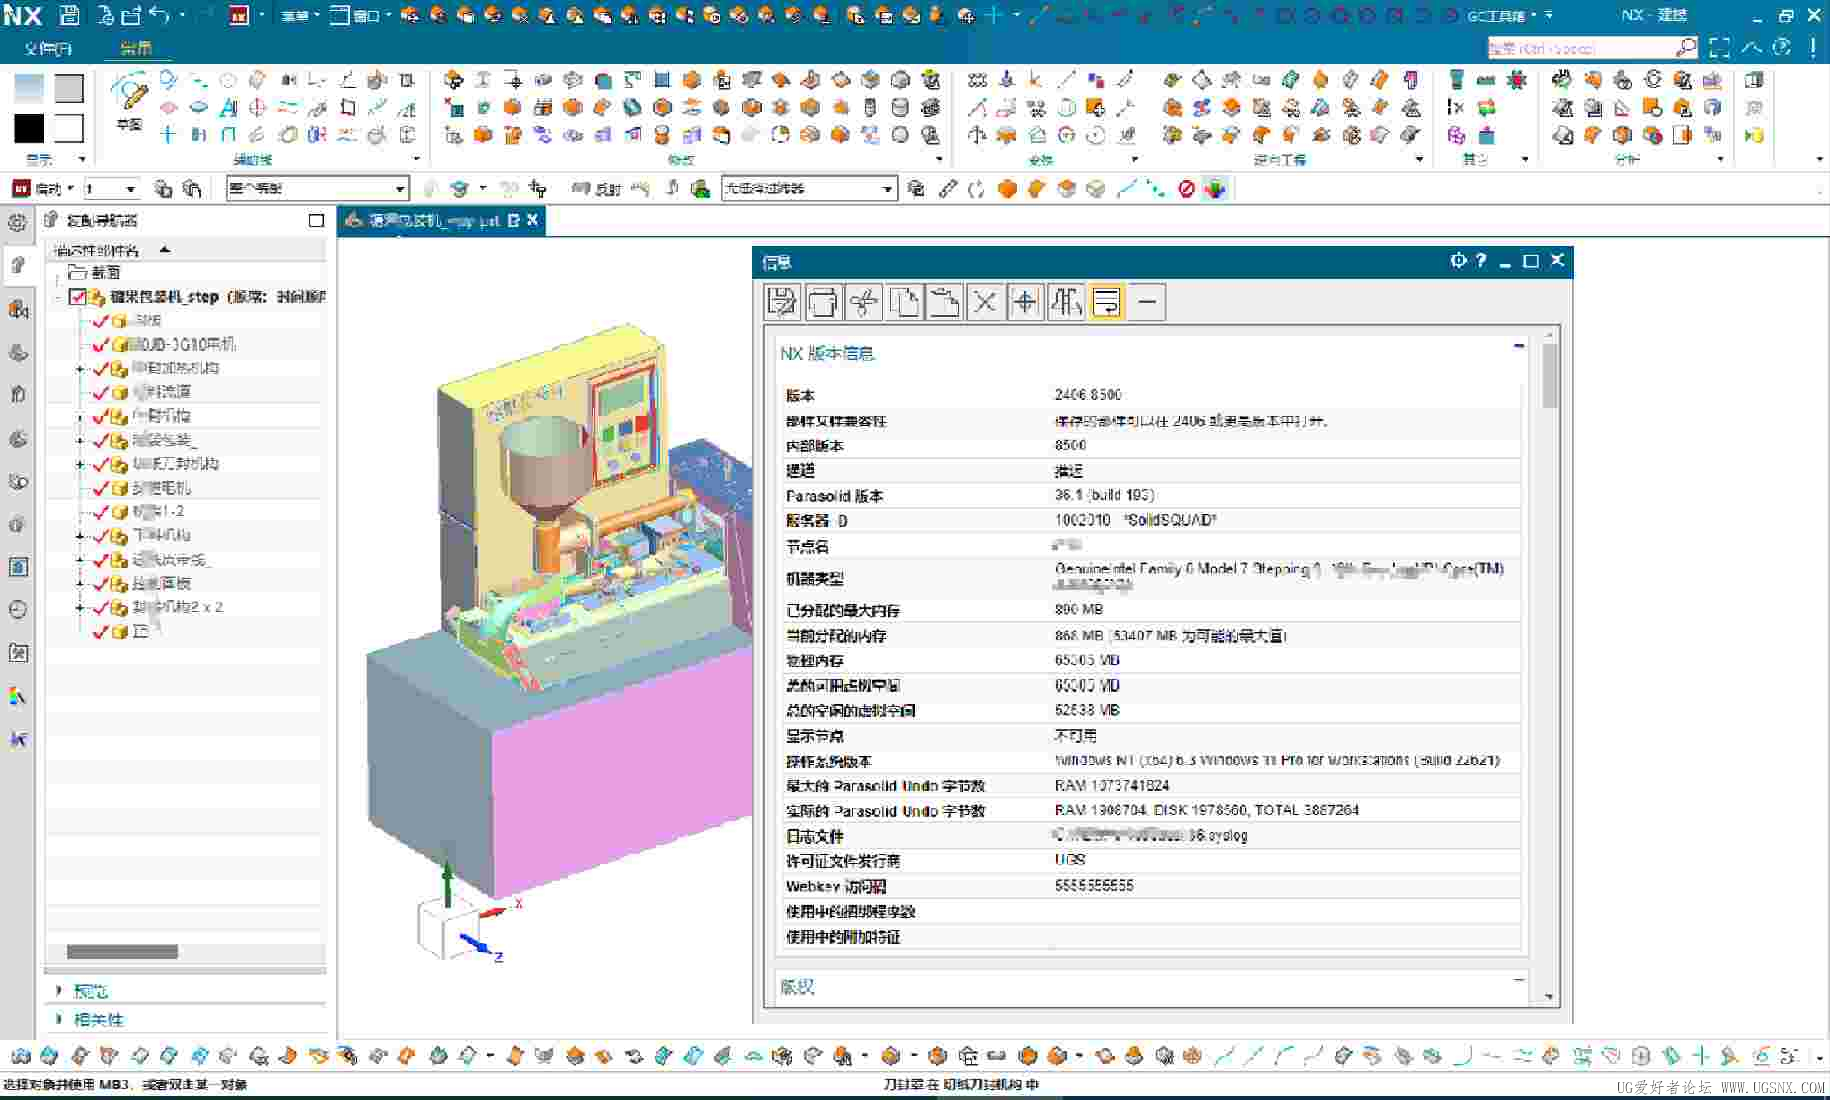
Task: Switch to the 主页 (Home) ribbon tab
Action: coord(136,48)
